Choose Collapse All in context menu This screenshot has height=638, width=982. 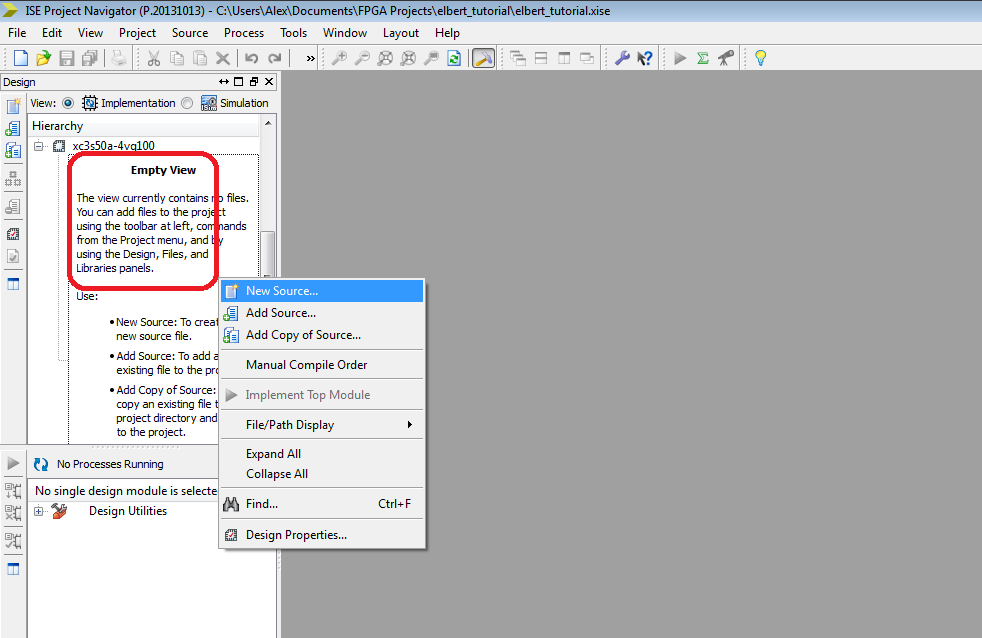coord(322,474)
